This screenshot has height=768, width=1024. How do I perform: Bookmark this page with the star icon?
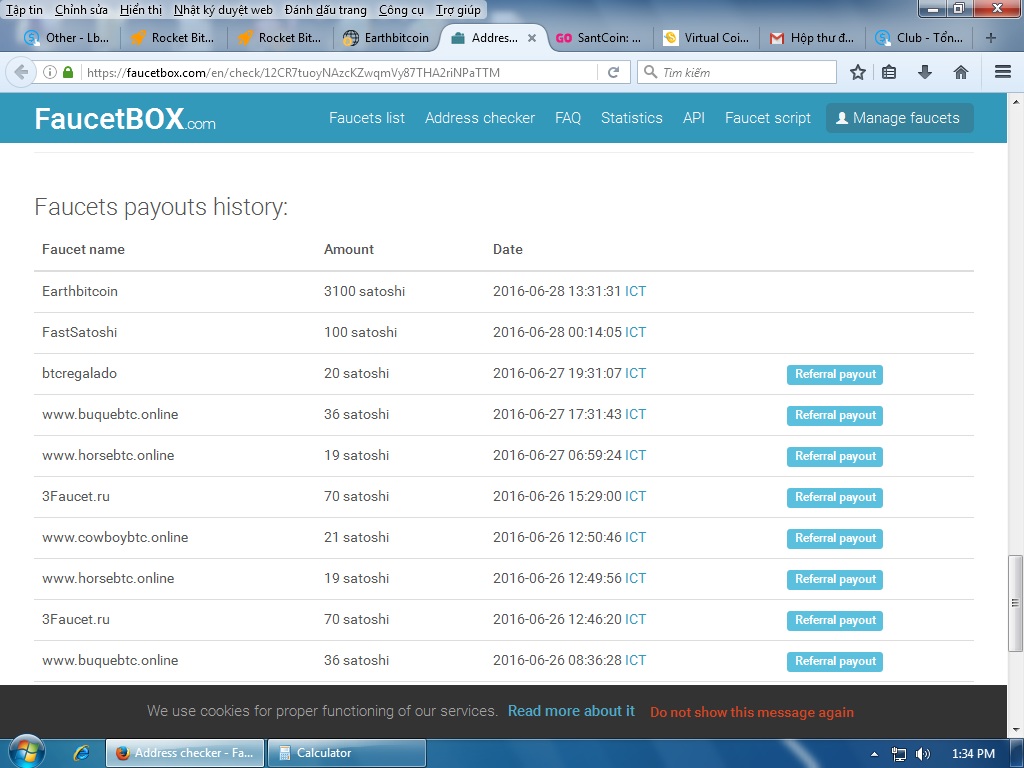click(x=858, y=72)
